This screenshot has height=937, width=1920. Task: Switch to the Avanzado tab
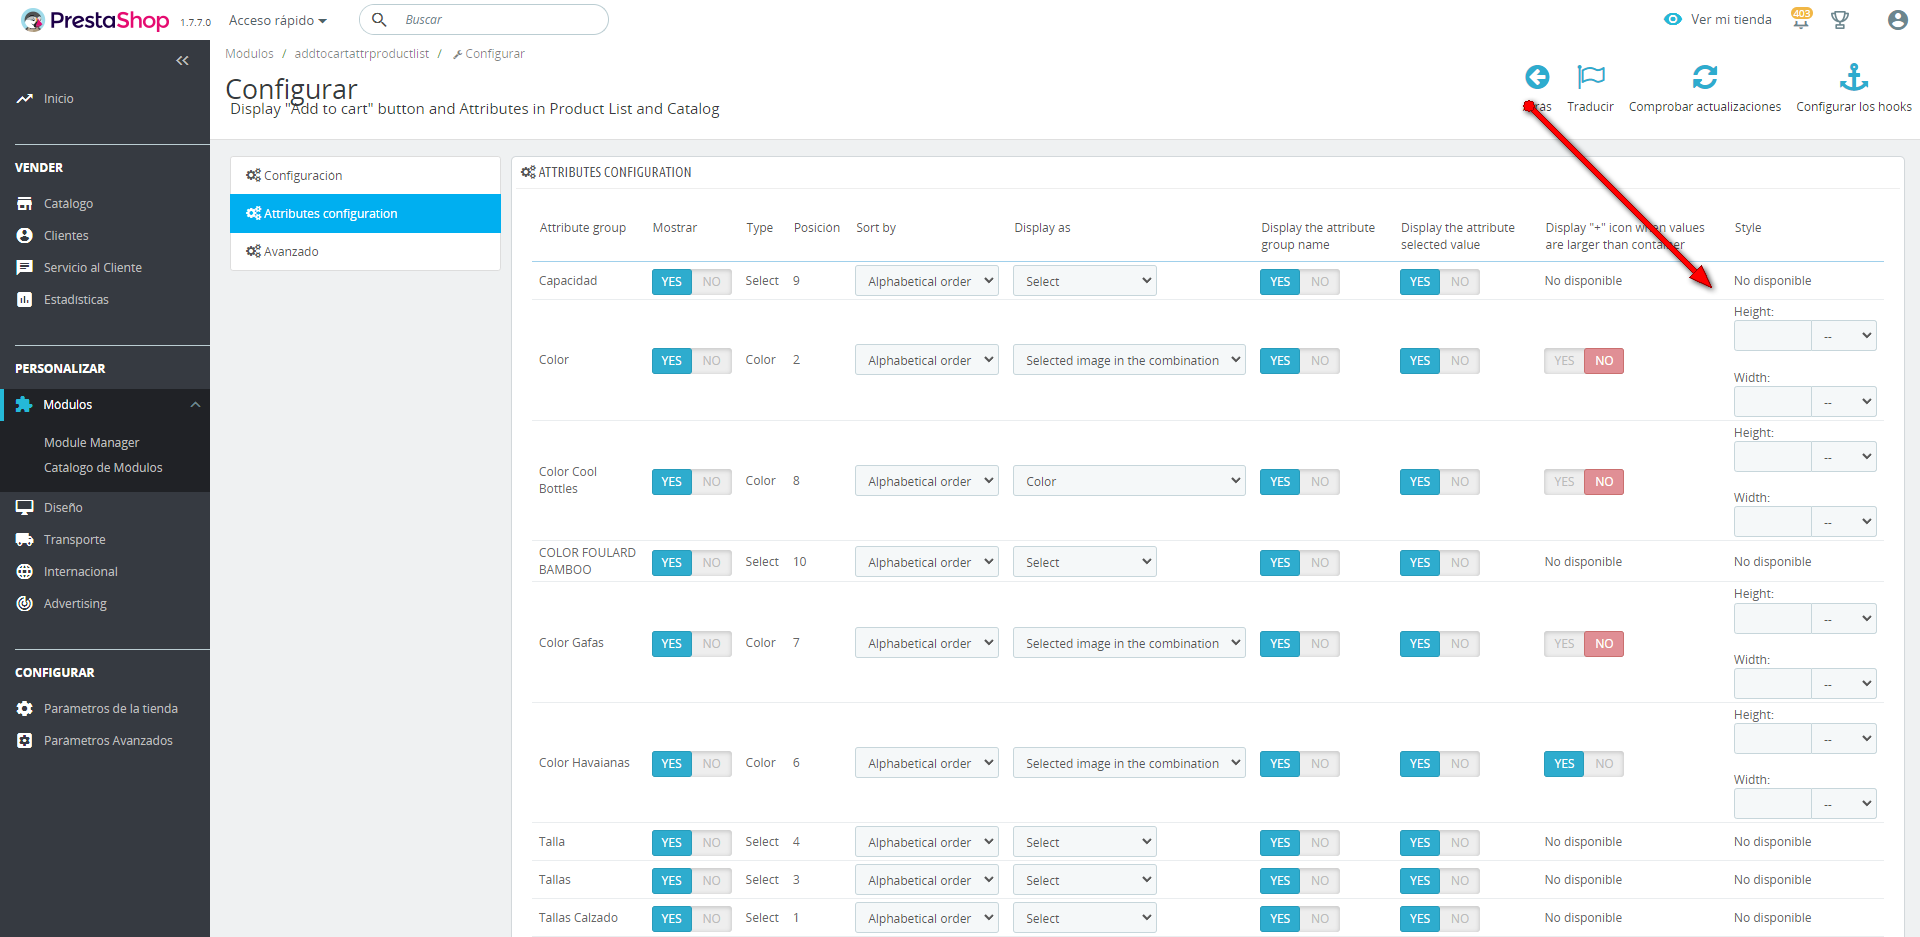[365, 252]
